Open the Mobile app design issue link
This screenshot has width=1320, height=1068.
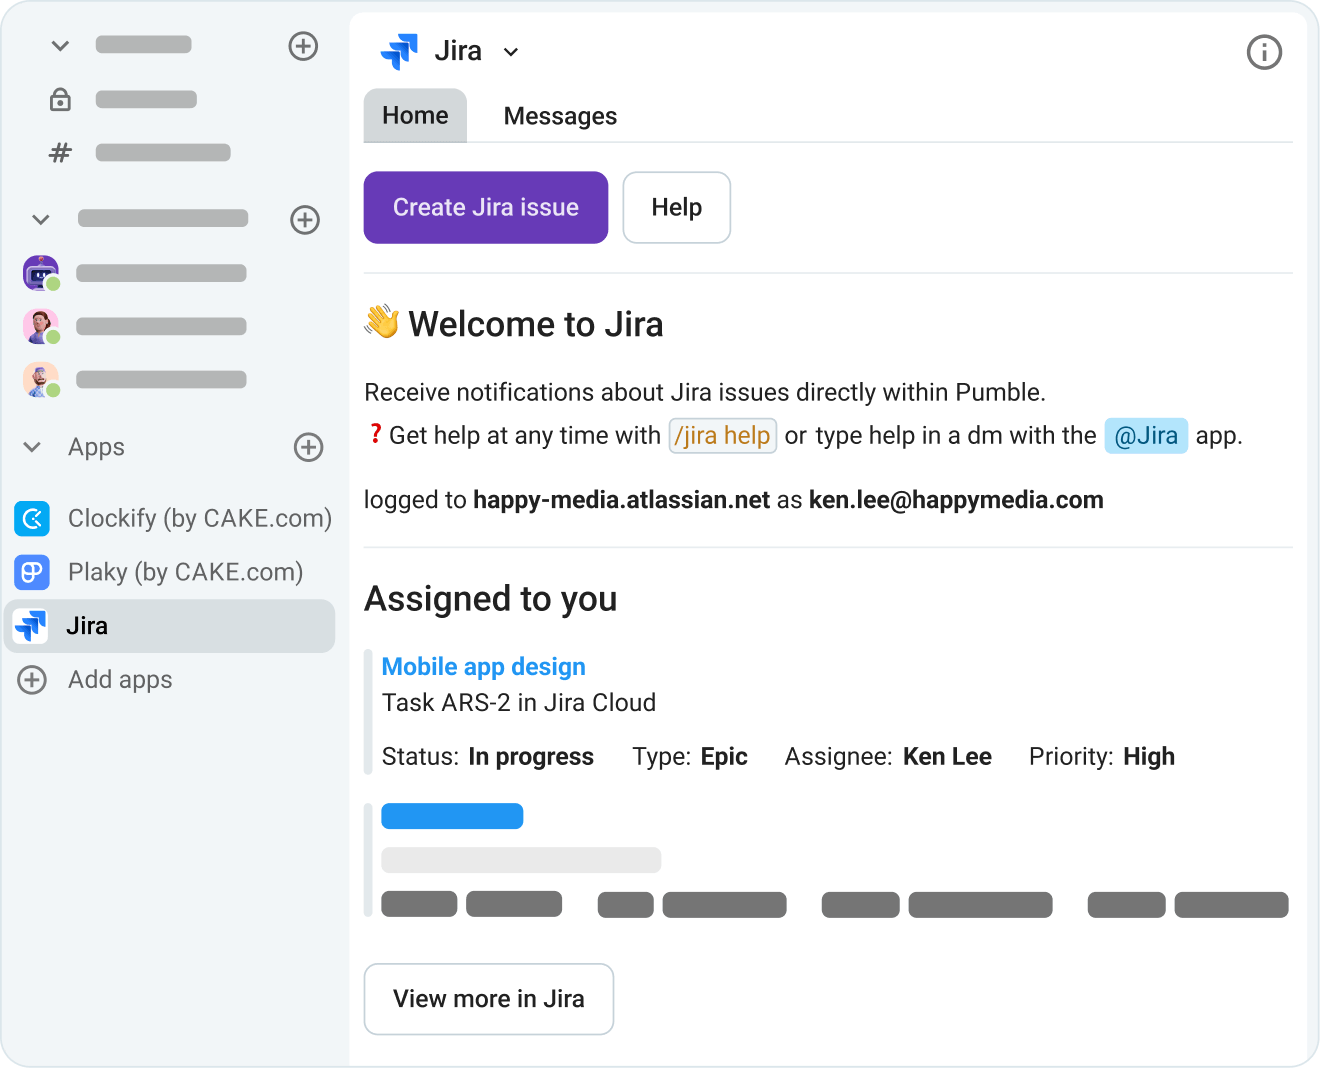point(484,667)
